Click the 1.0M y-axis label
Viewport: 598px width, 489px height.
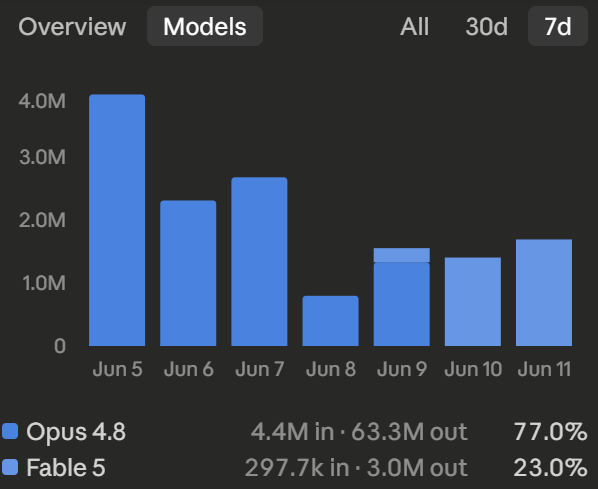click(43, 283)
